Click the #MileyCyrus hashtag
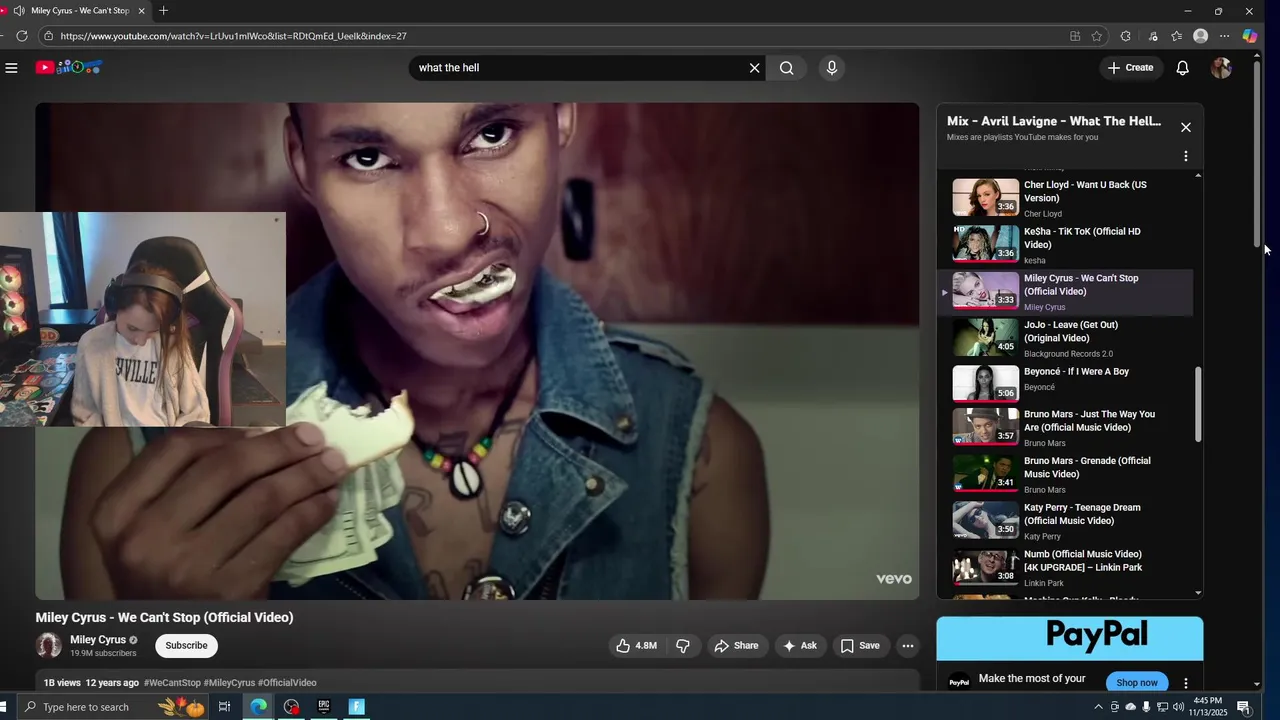The width and height of the screenshot is (1280, 720). click(x=229, y=683)
